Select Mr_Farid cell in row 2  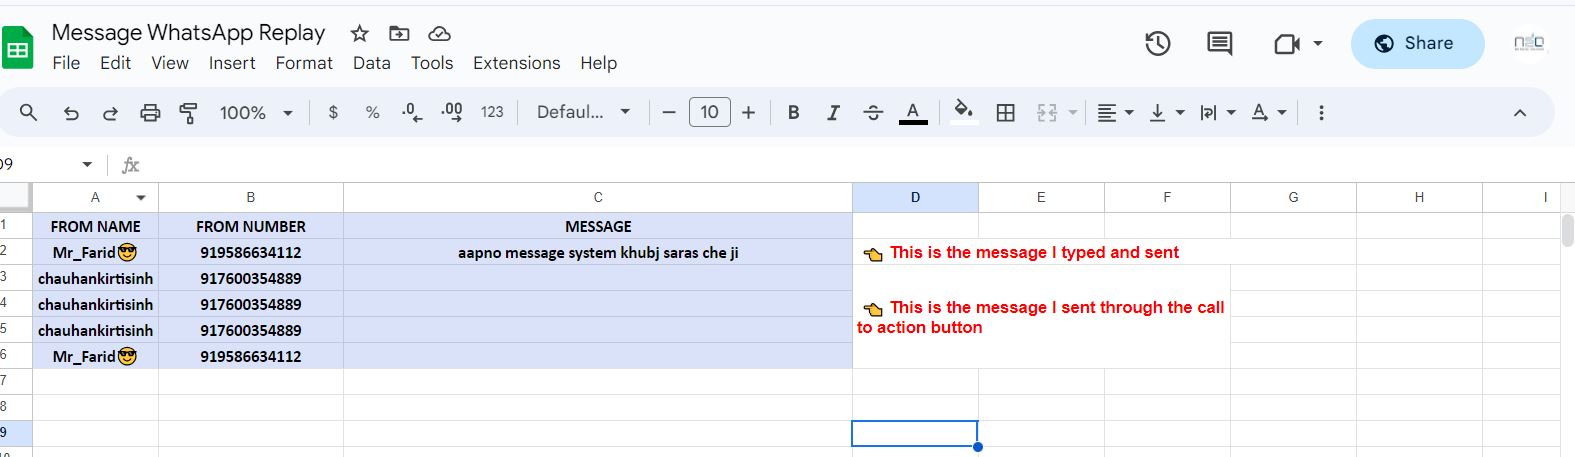coord(95,252)
